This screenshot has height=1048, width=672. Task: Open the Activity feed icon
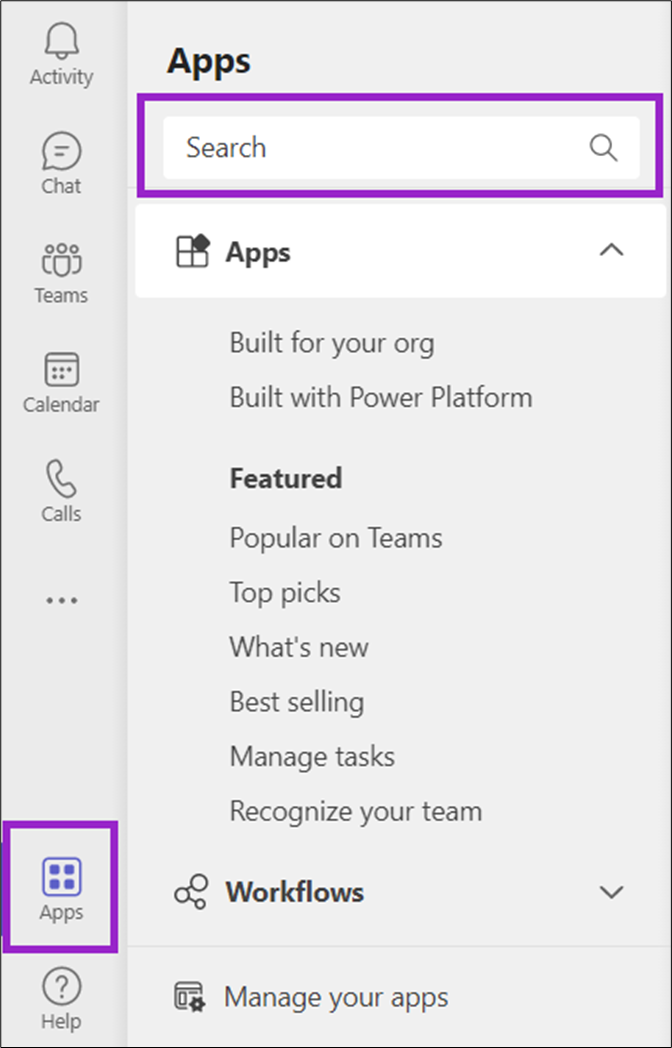point(61,40)
